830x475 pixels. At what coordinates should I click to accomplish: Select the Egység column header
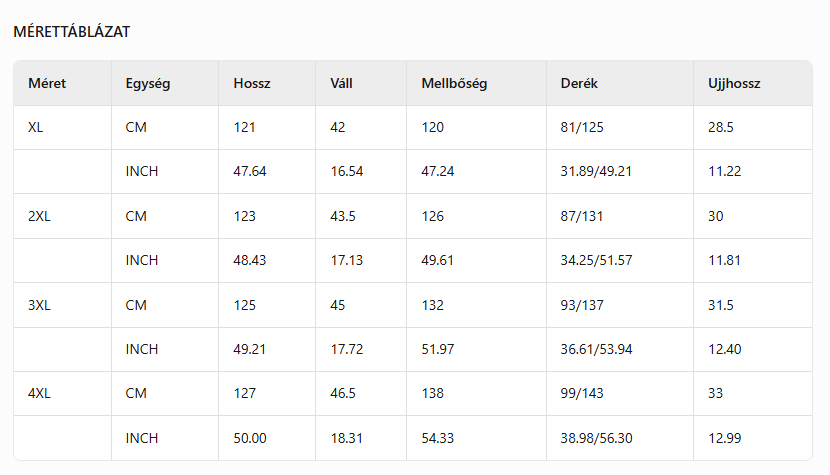[148, 84]
